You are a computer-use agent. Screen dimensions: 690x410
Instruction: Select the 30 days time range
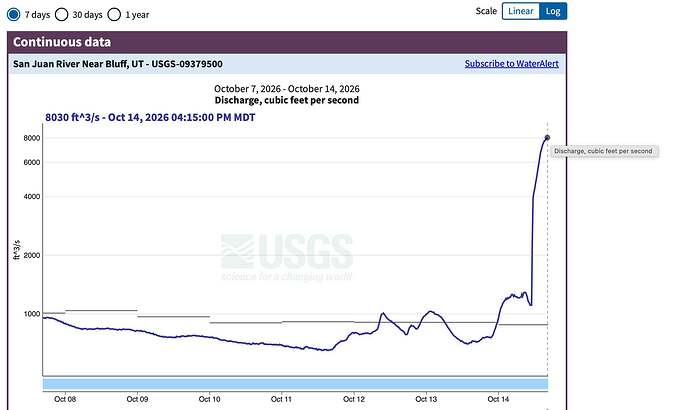(x=62, y=15)
